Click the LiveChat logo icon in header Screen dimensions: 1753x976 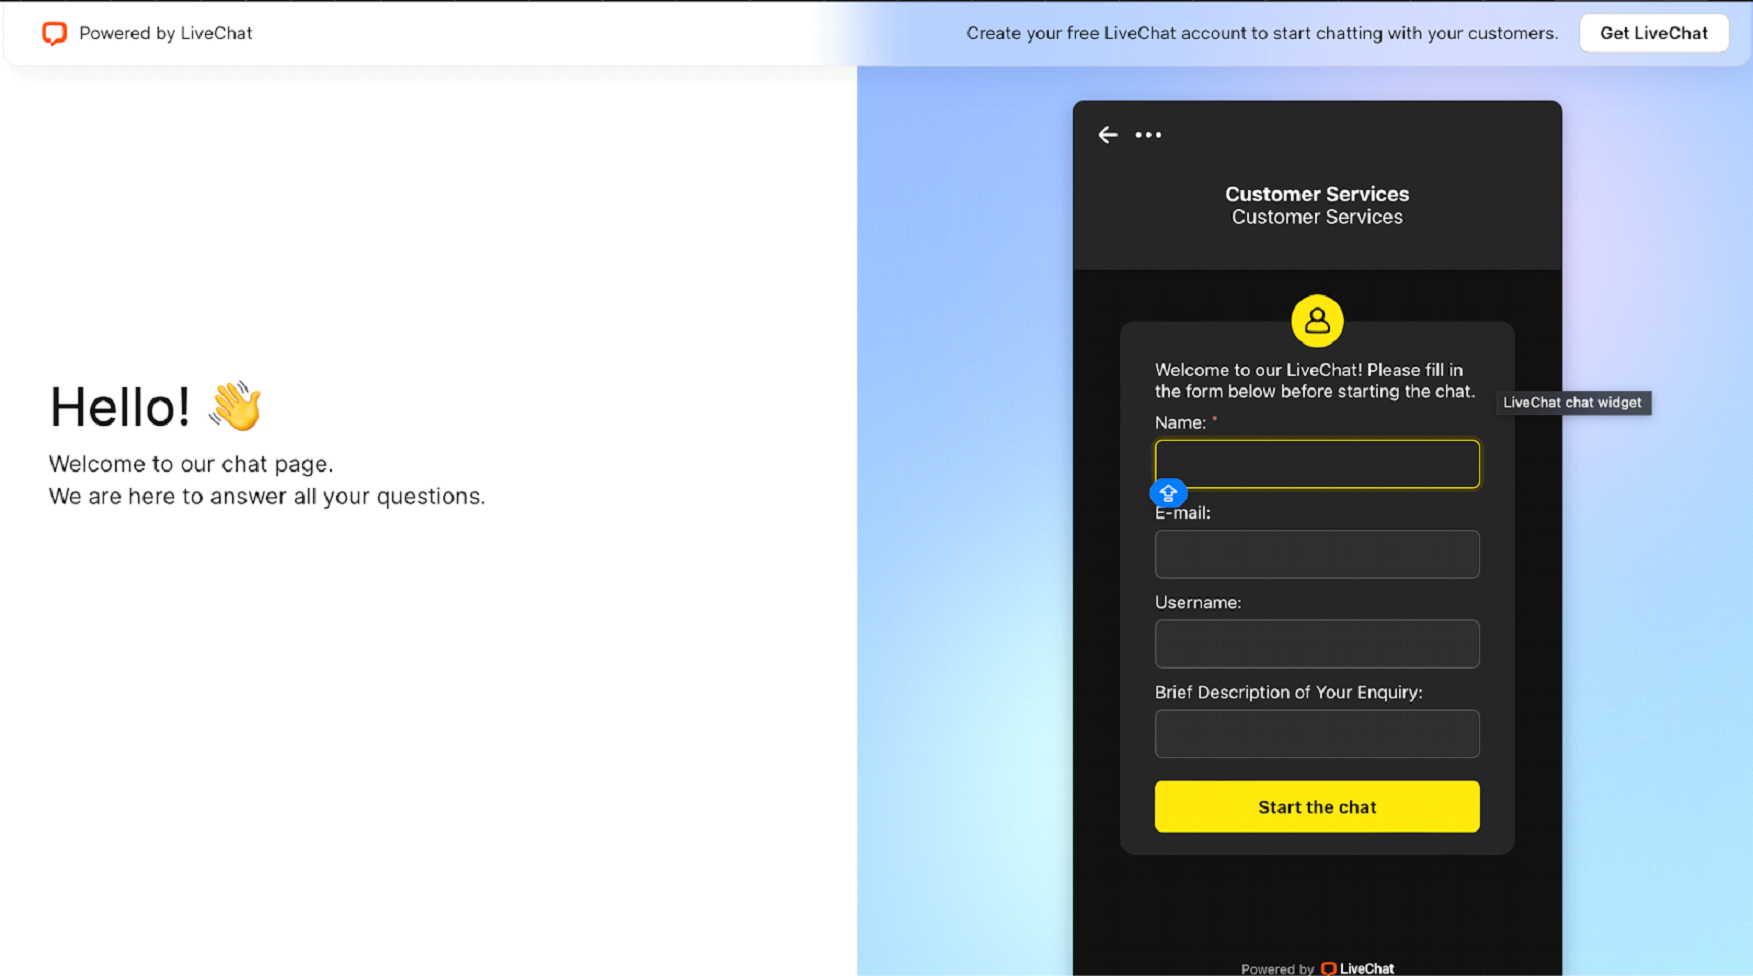click(x=54, y=33)
